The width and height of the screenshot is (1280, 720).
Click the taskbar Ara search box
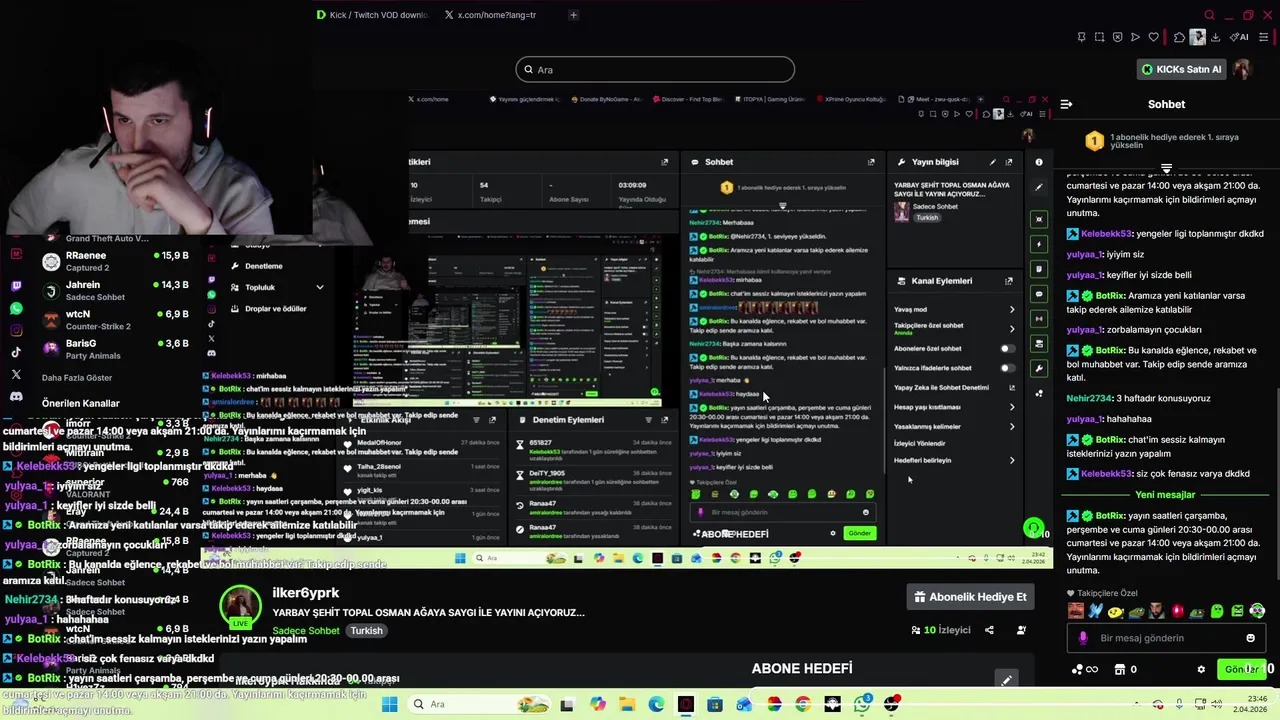(x=478, y=704)
